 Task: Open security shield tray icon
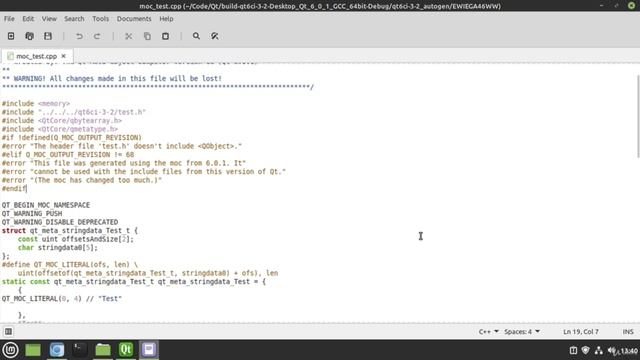(586, 350)
